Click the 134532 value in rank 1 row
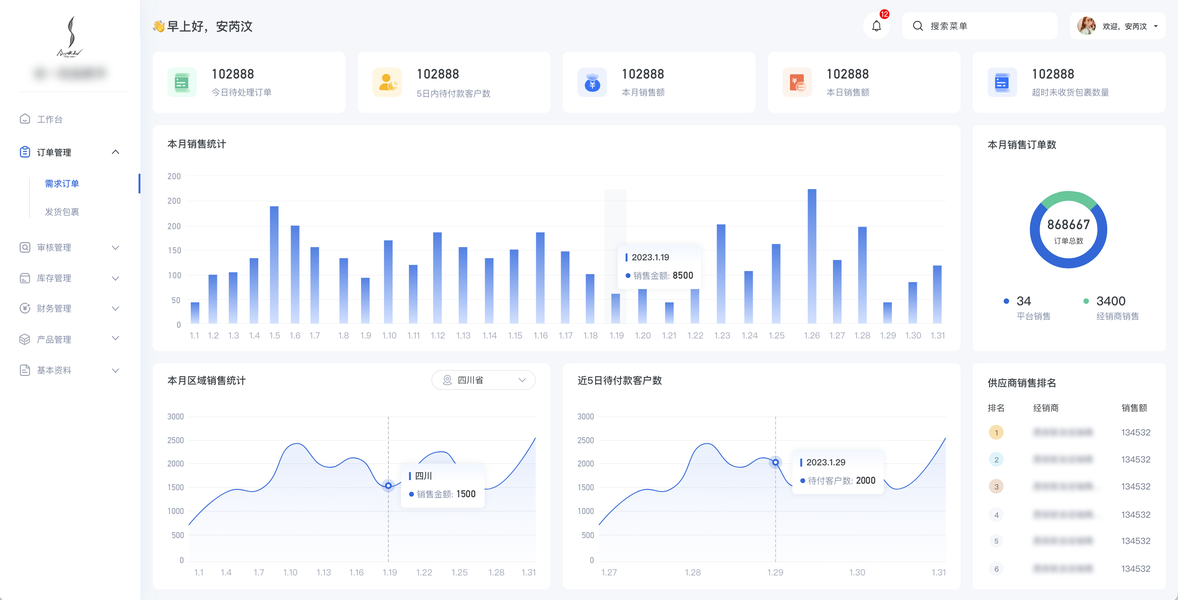Image resolution: width=1178 pixels, height=600 pixels. pos(1136,433)
